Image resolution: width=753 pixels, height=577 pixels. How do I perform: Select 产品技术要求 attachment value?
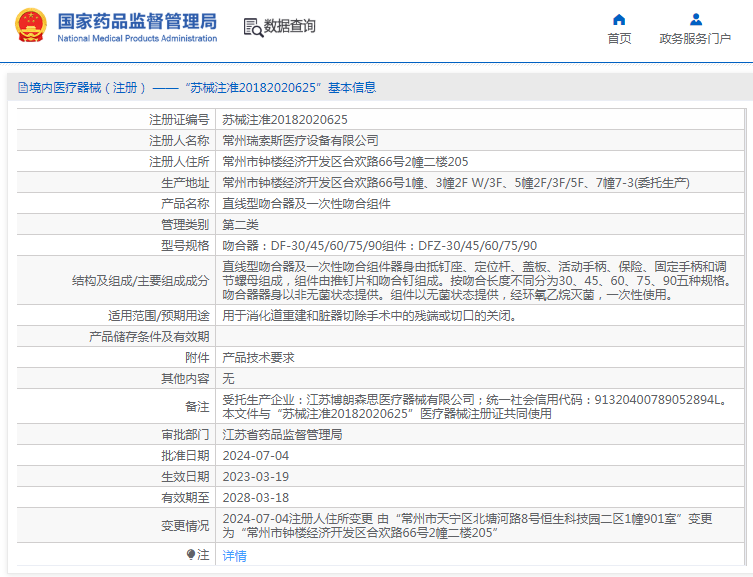click(258, 358)
